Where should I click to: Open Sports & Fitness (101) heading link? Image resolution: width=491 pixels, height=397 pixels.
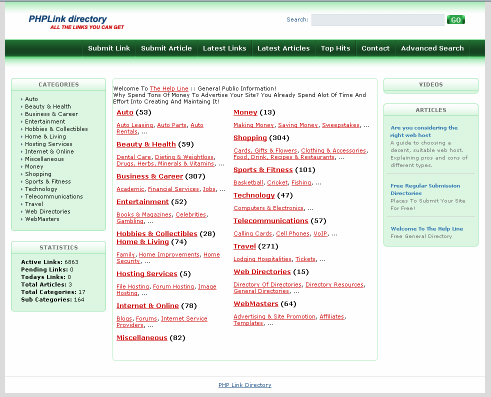coord(263,170)
